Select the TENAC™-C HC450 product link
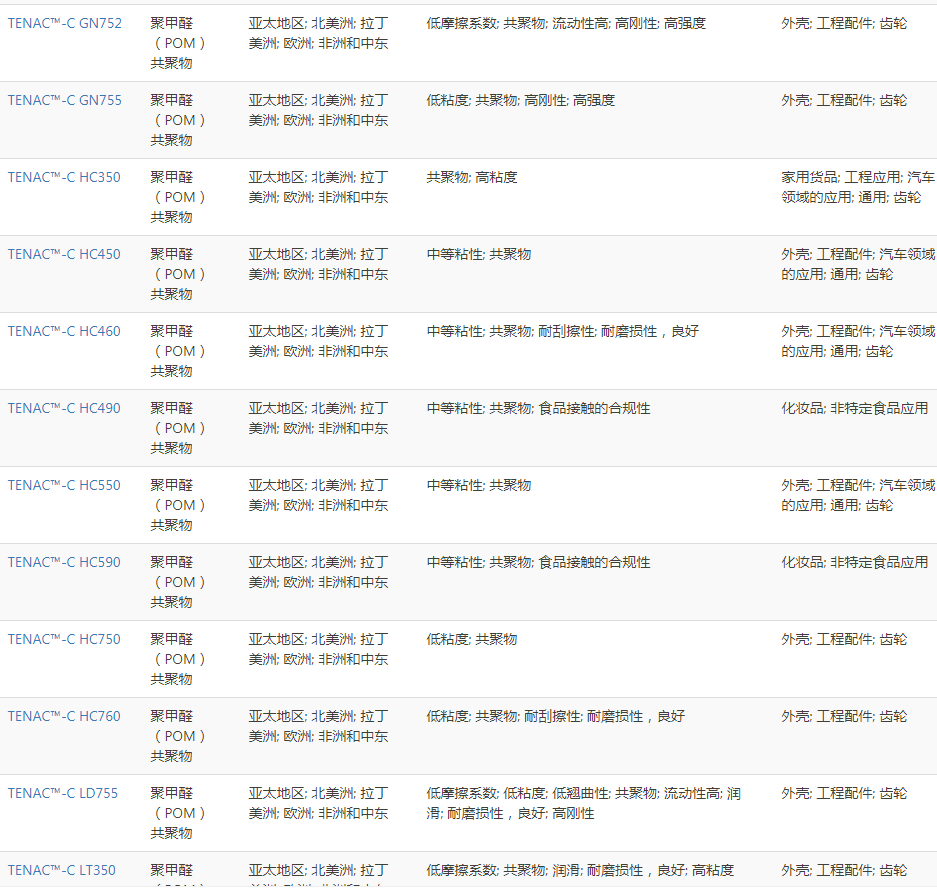Viewport: 937px width, 888px height. (x=64, y=254)
